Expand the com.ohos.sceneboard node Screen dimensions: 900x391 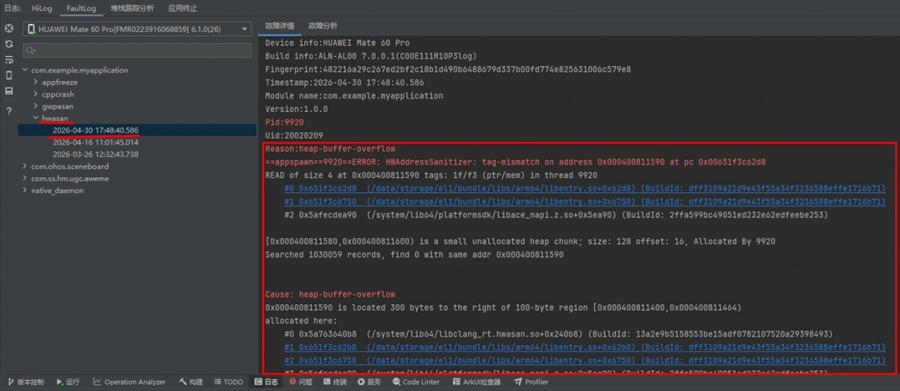(25, 167)
